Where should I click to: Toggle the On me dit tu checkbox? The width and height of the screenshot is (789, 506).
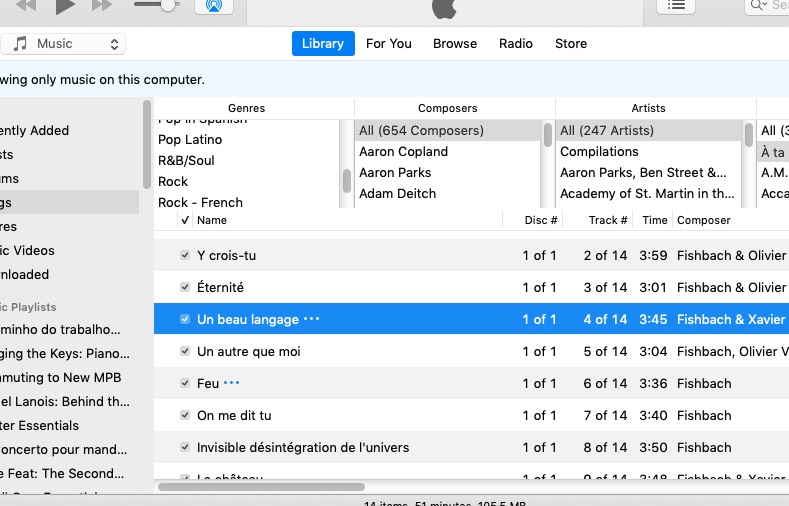[x=185, y=415]
